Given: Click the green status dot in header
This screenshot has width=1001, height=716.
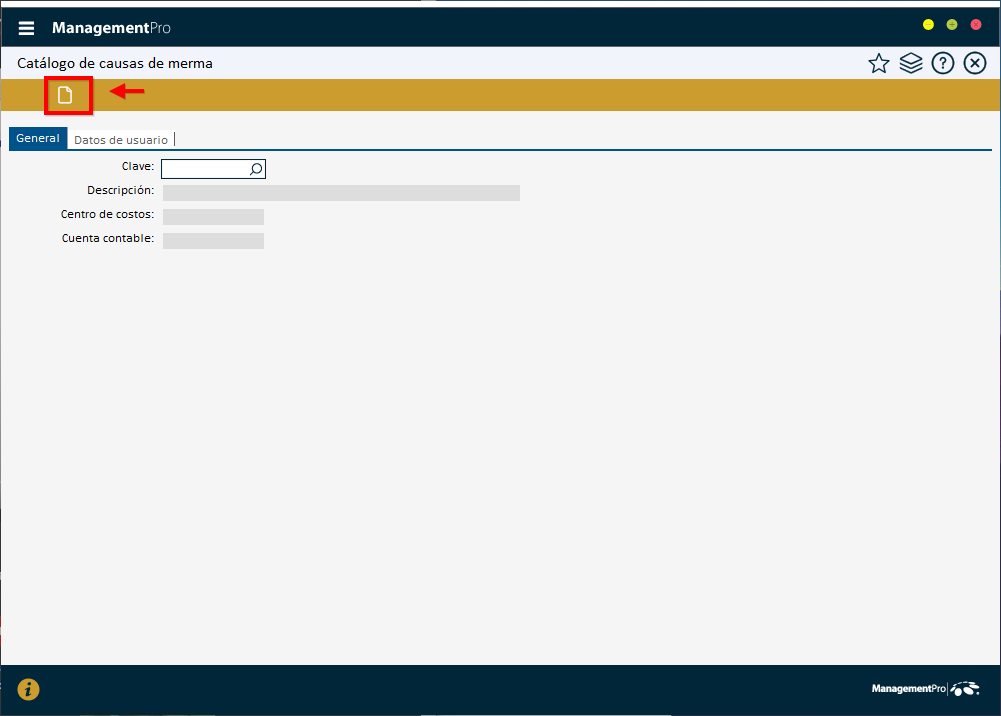Looking at the screenshot, I should pos(952,24).
